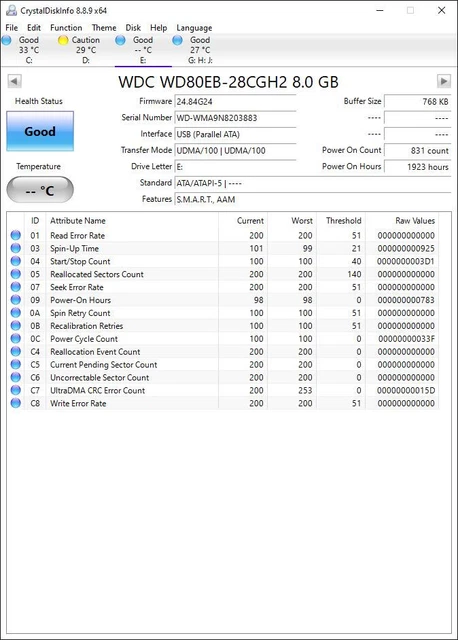458x640 pixels.
Task: Click the Worst column header
Action: click(x=292, y=221)
